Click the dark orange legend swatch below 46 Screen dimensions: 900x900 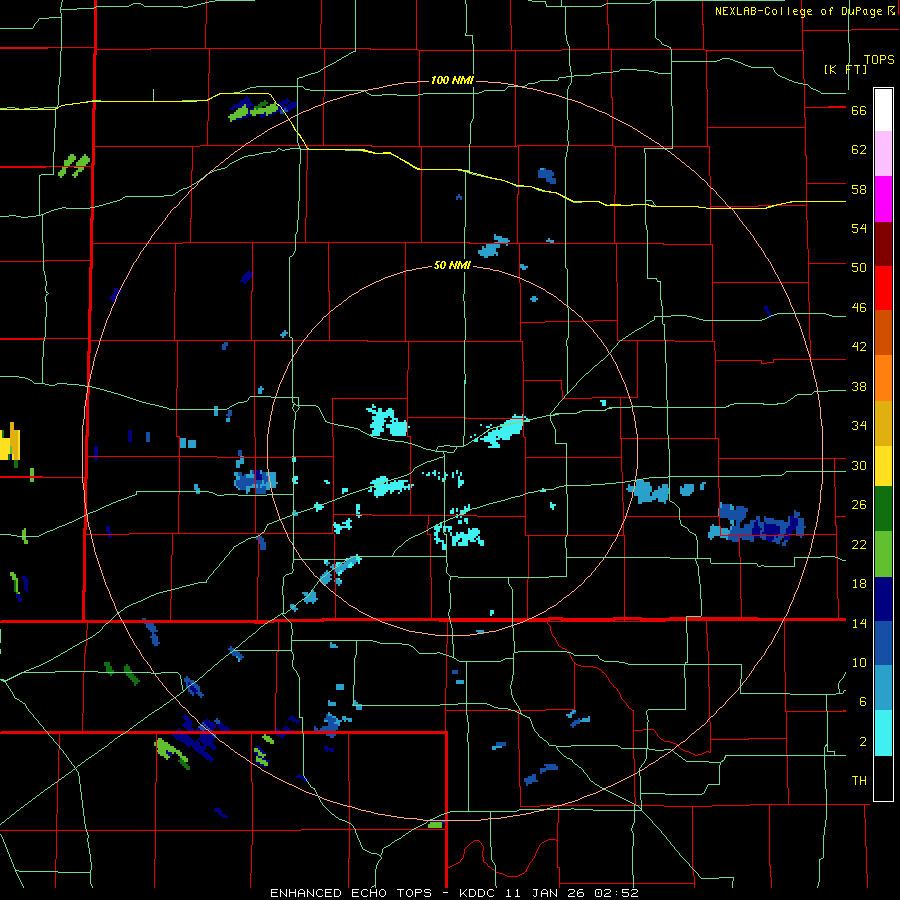point(883,332)
